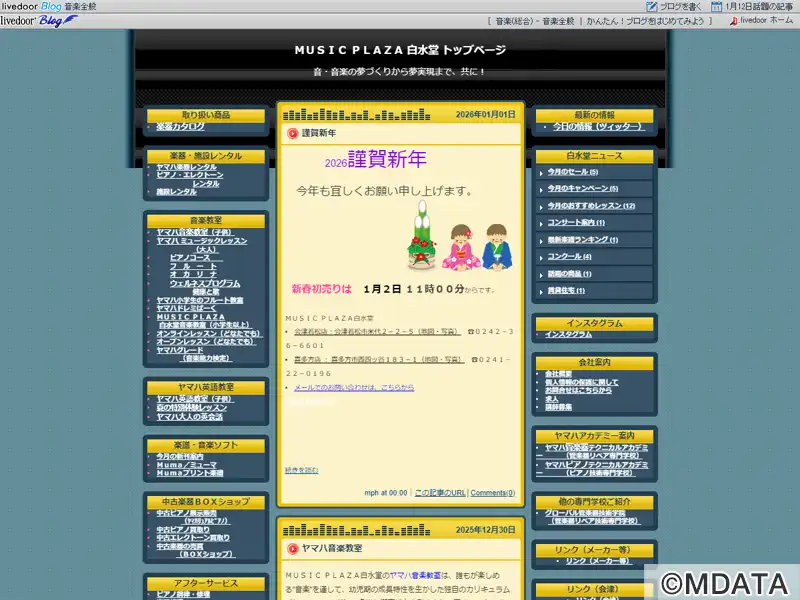Open ヤマハグレード link
Image resolution: width=800 pixels, height=600 pixels.
click(x=194, y=354)
